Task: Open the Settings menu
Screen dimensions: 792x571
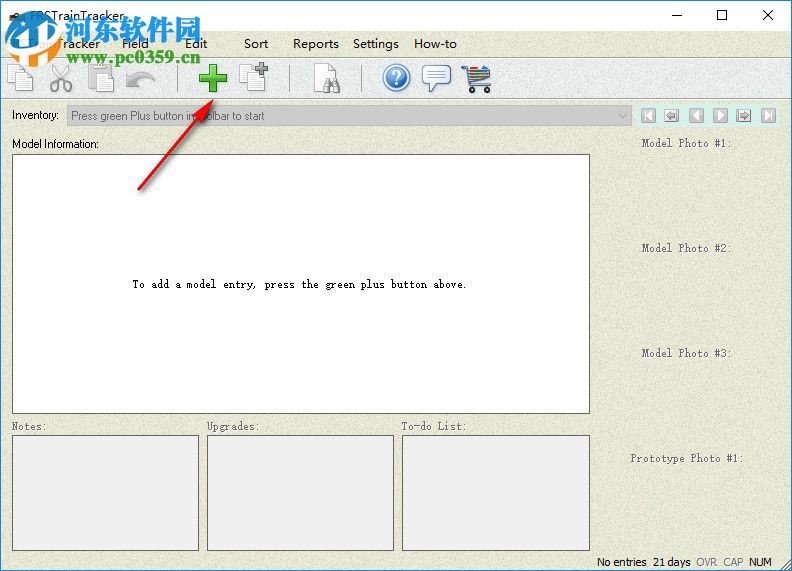Action: click(x=376, y=44)
